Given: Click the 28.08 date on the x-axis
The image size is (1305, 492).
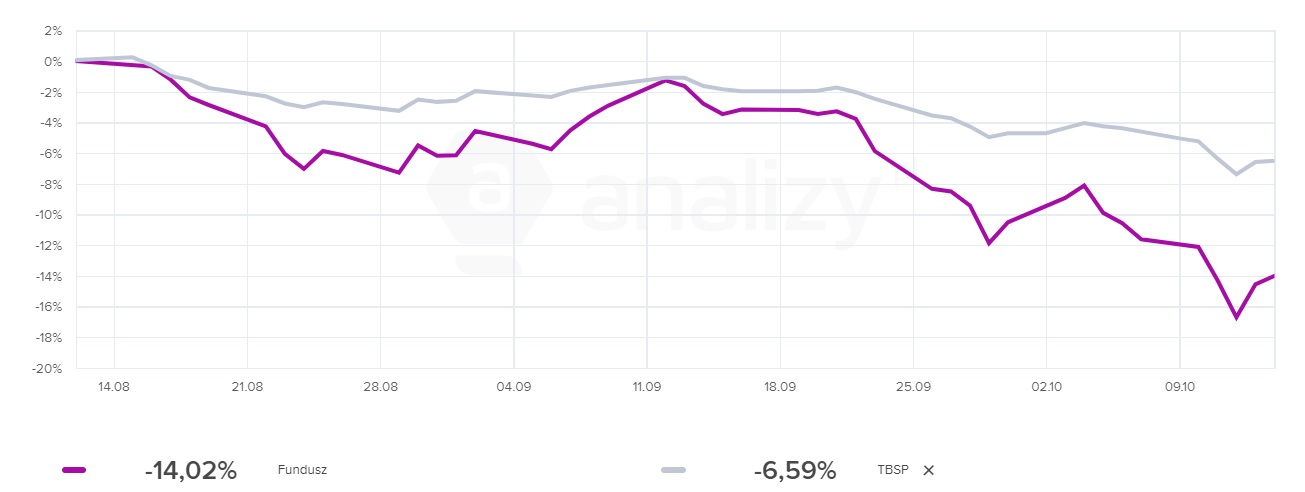Looking at the screenshot, I should click(380, 386).
